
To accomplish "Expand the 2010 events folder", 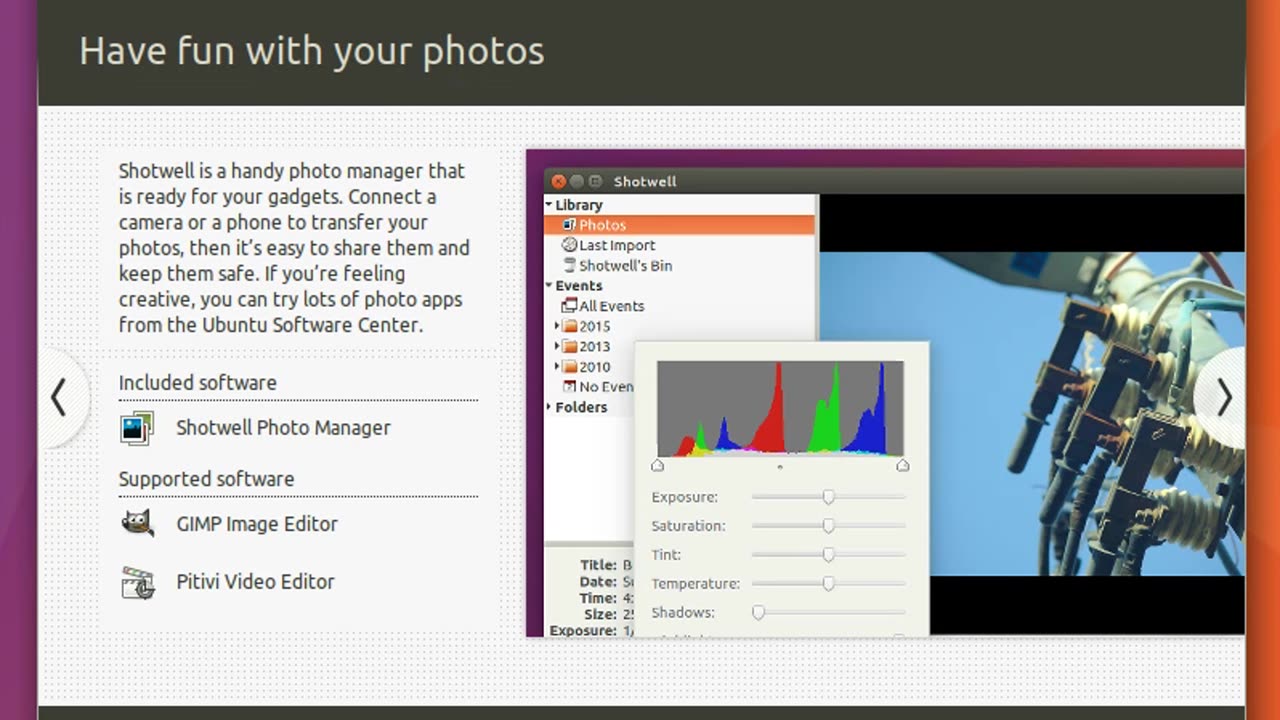I will 558,366.
